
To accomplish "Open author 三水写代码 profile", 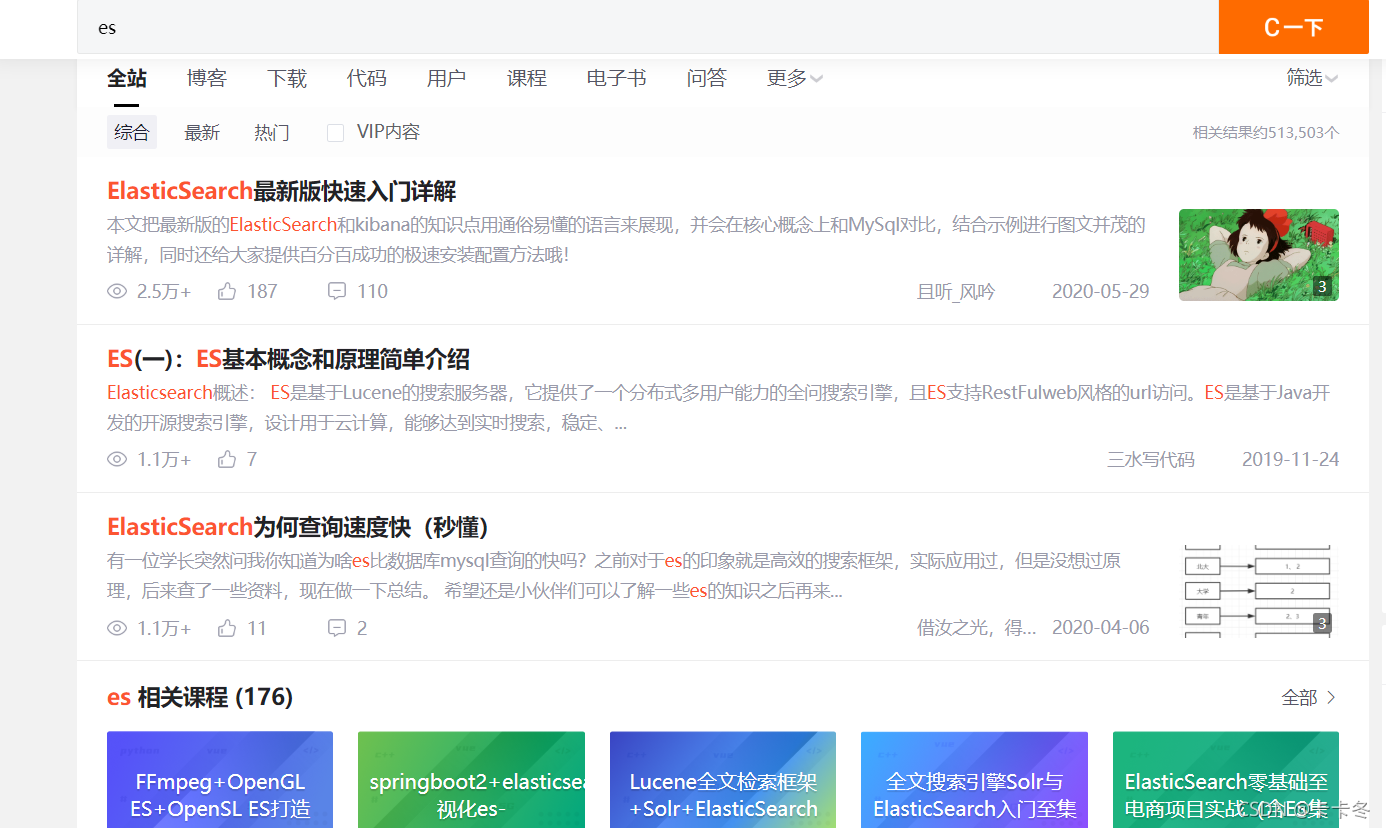I will click(1151, 459).
